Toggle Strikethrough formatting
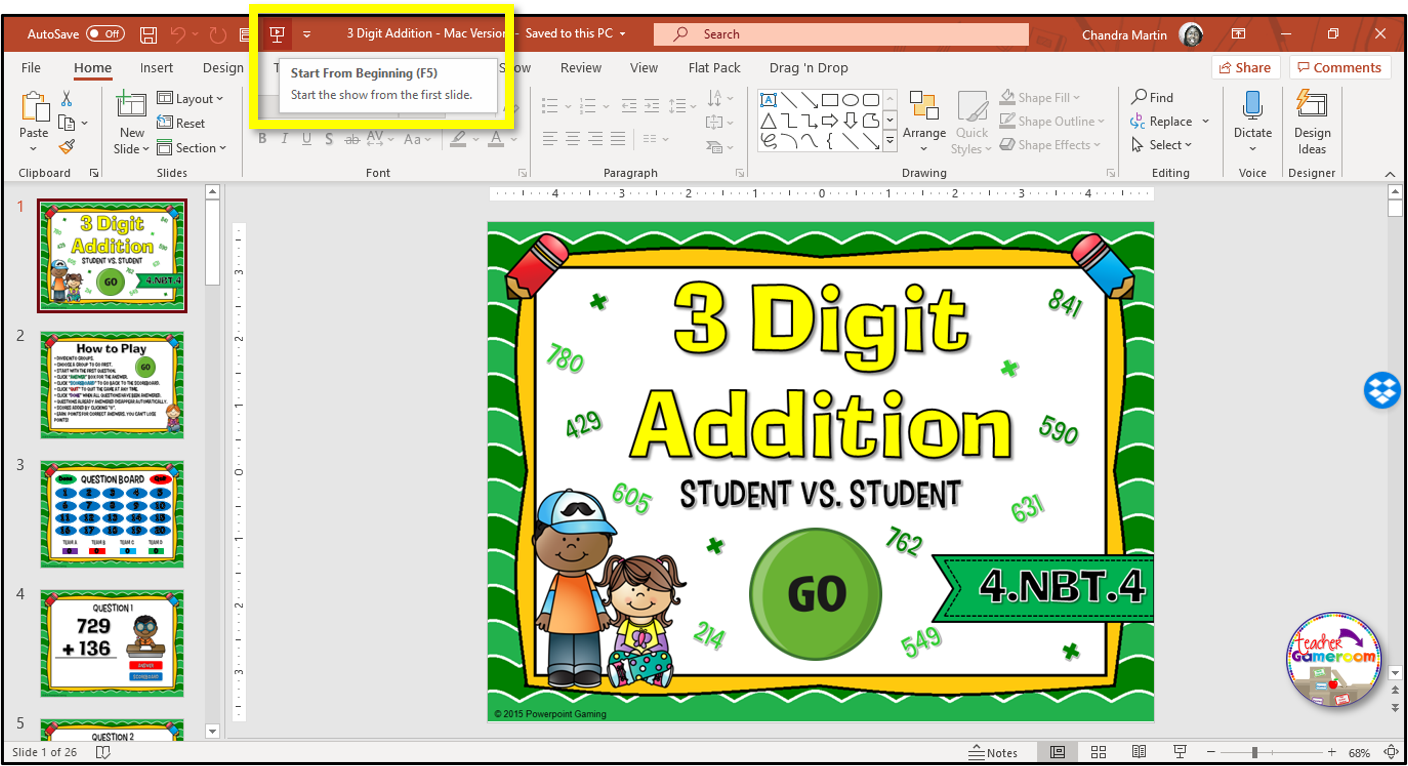 click(352, 139)
